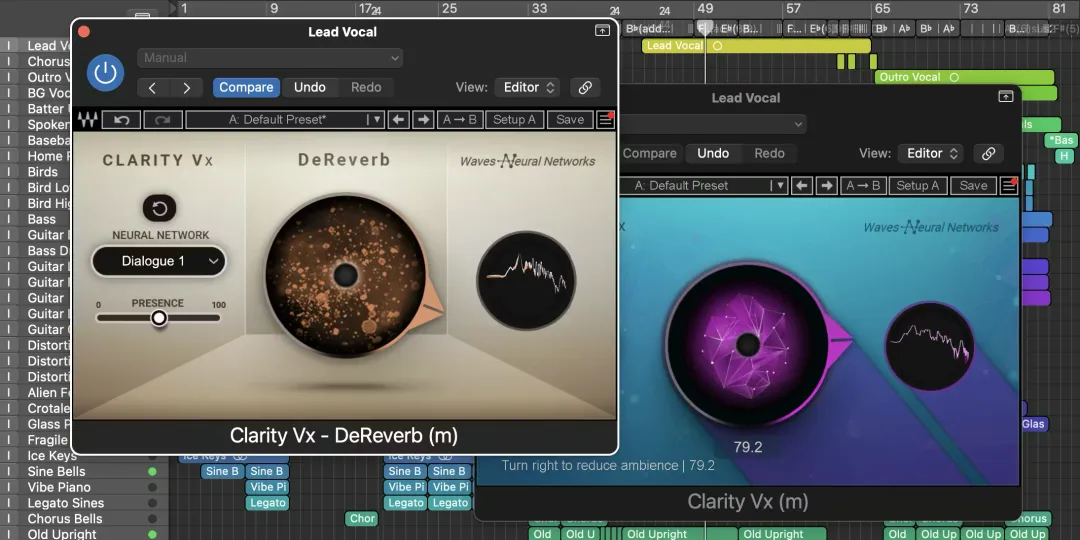Click the large DeReverb main knob
The image size is (1080, 540).
[x=345, y=276]
